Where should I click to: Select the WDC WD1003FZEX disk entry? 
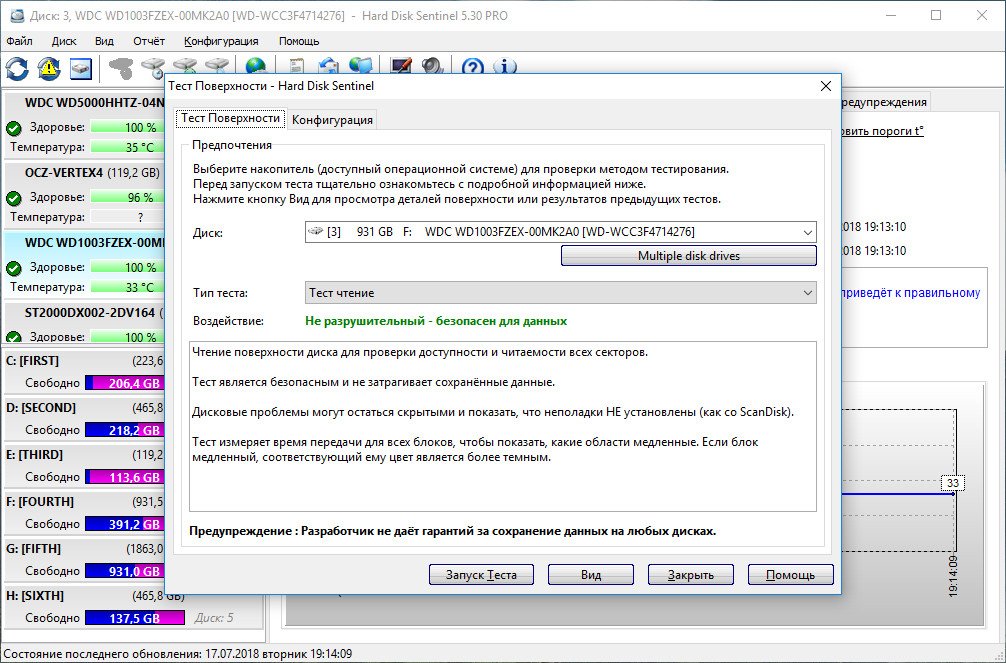(x=84, y=264)
